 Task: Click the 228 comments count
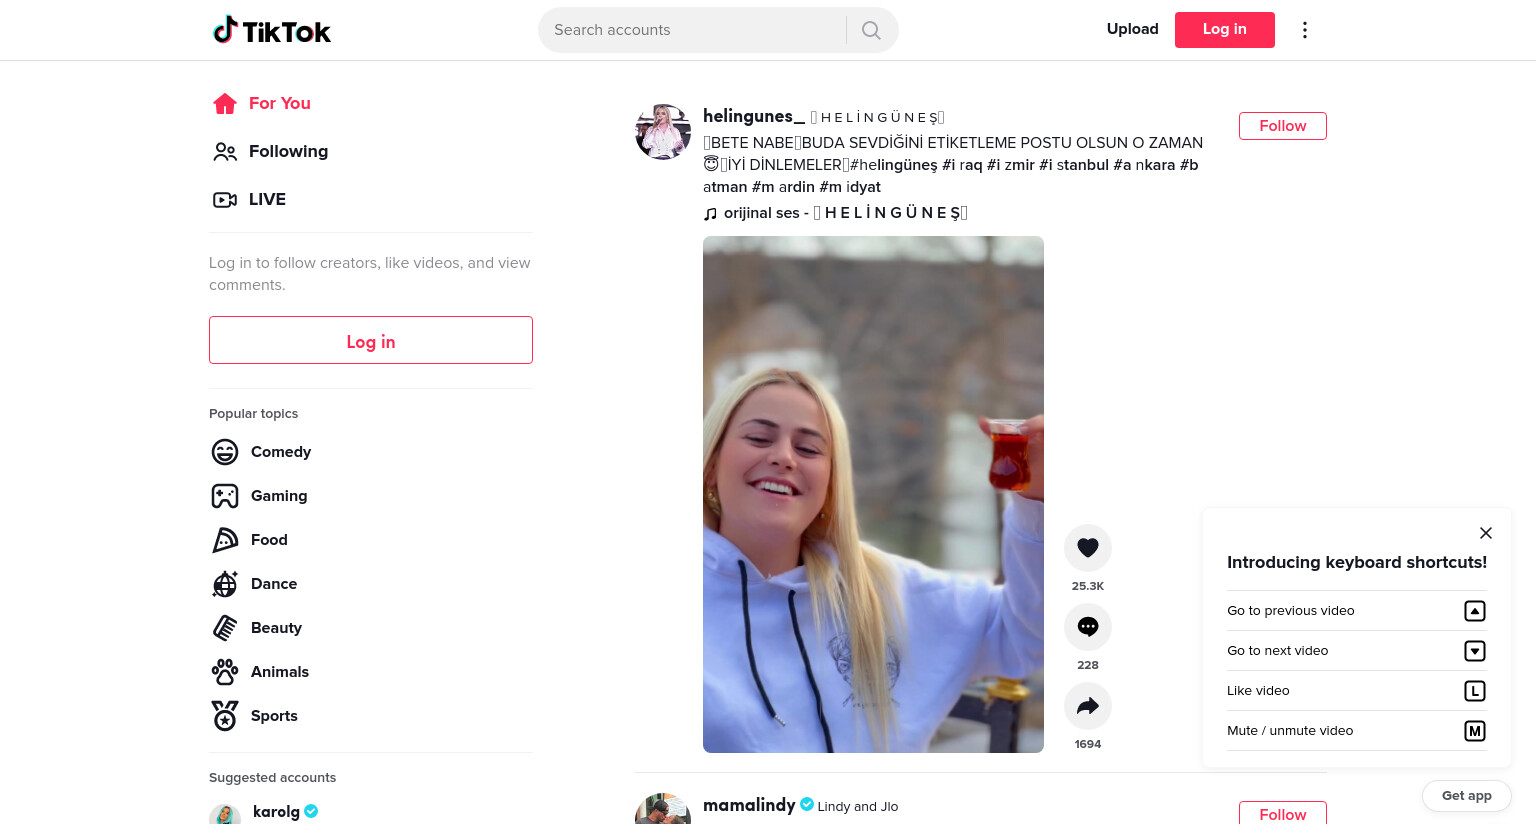tap(1088, 665)
